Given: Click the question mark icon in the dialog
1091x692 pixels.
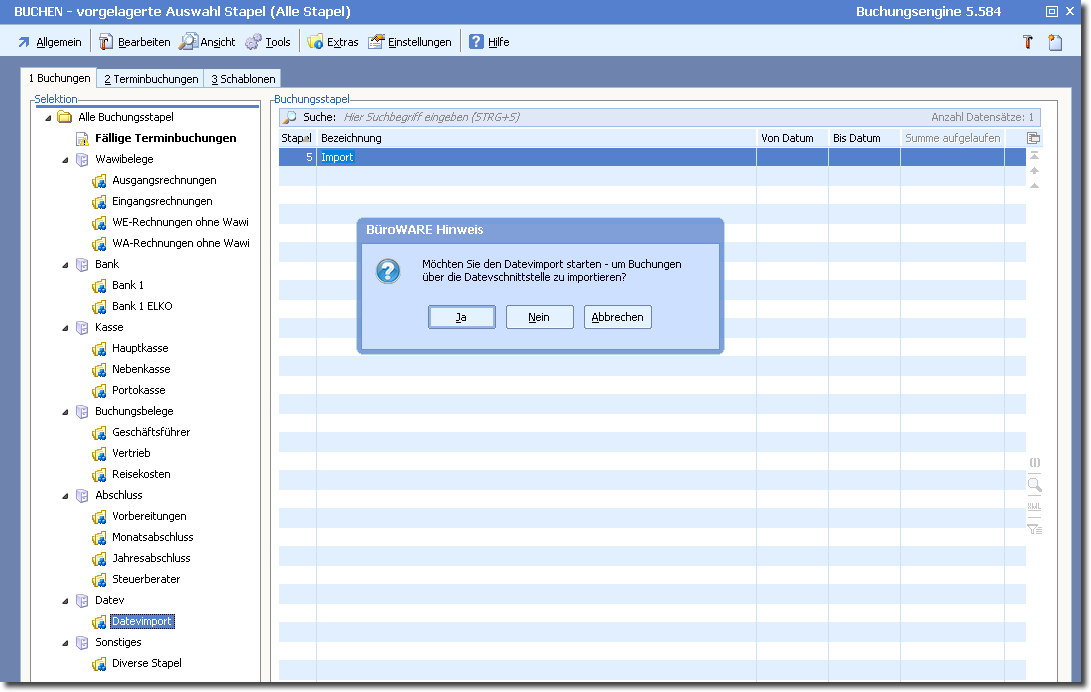Looking at the screenshot, I should (388, 271).
